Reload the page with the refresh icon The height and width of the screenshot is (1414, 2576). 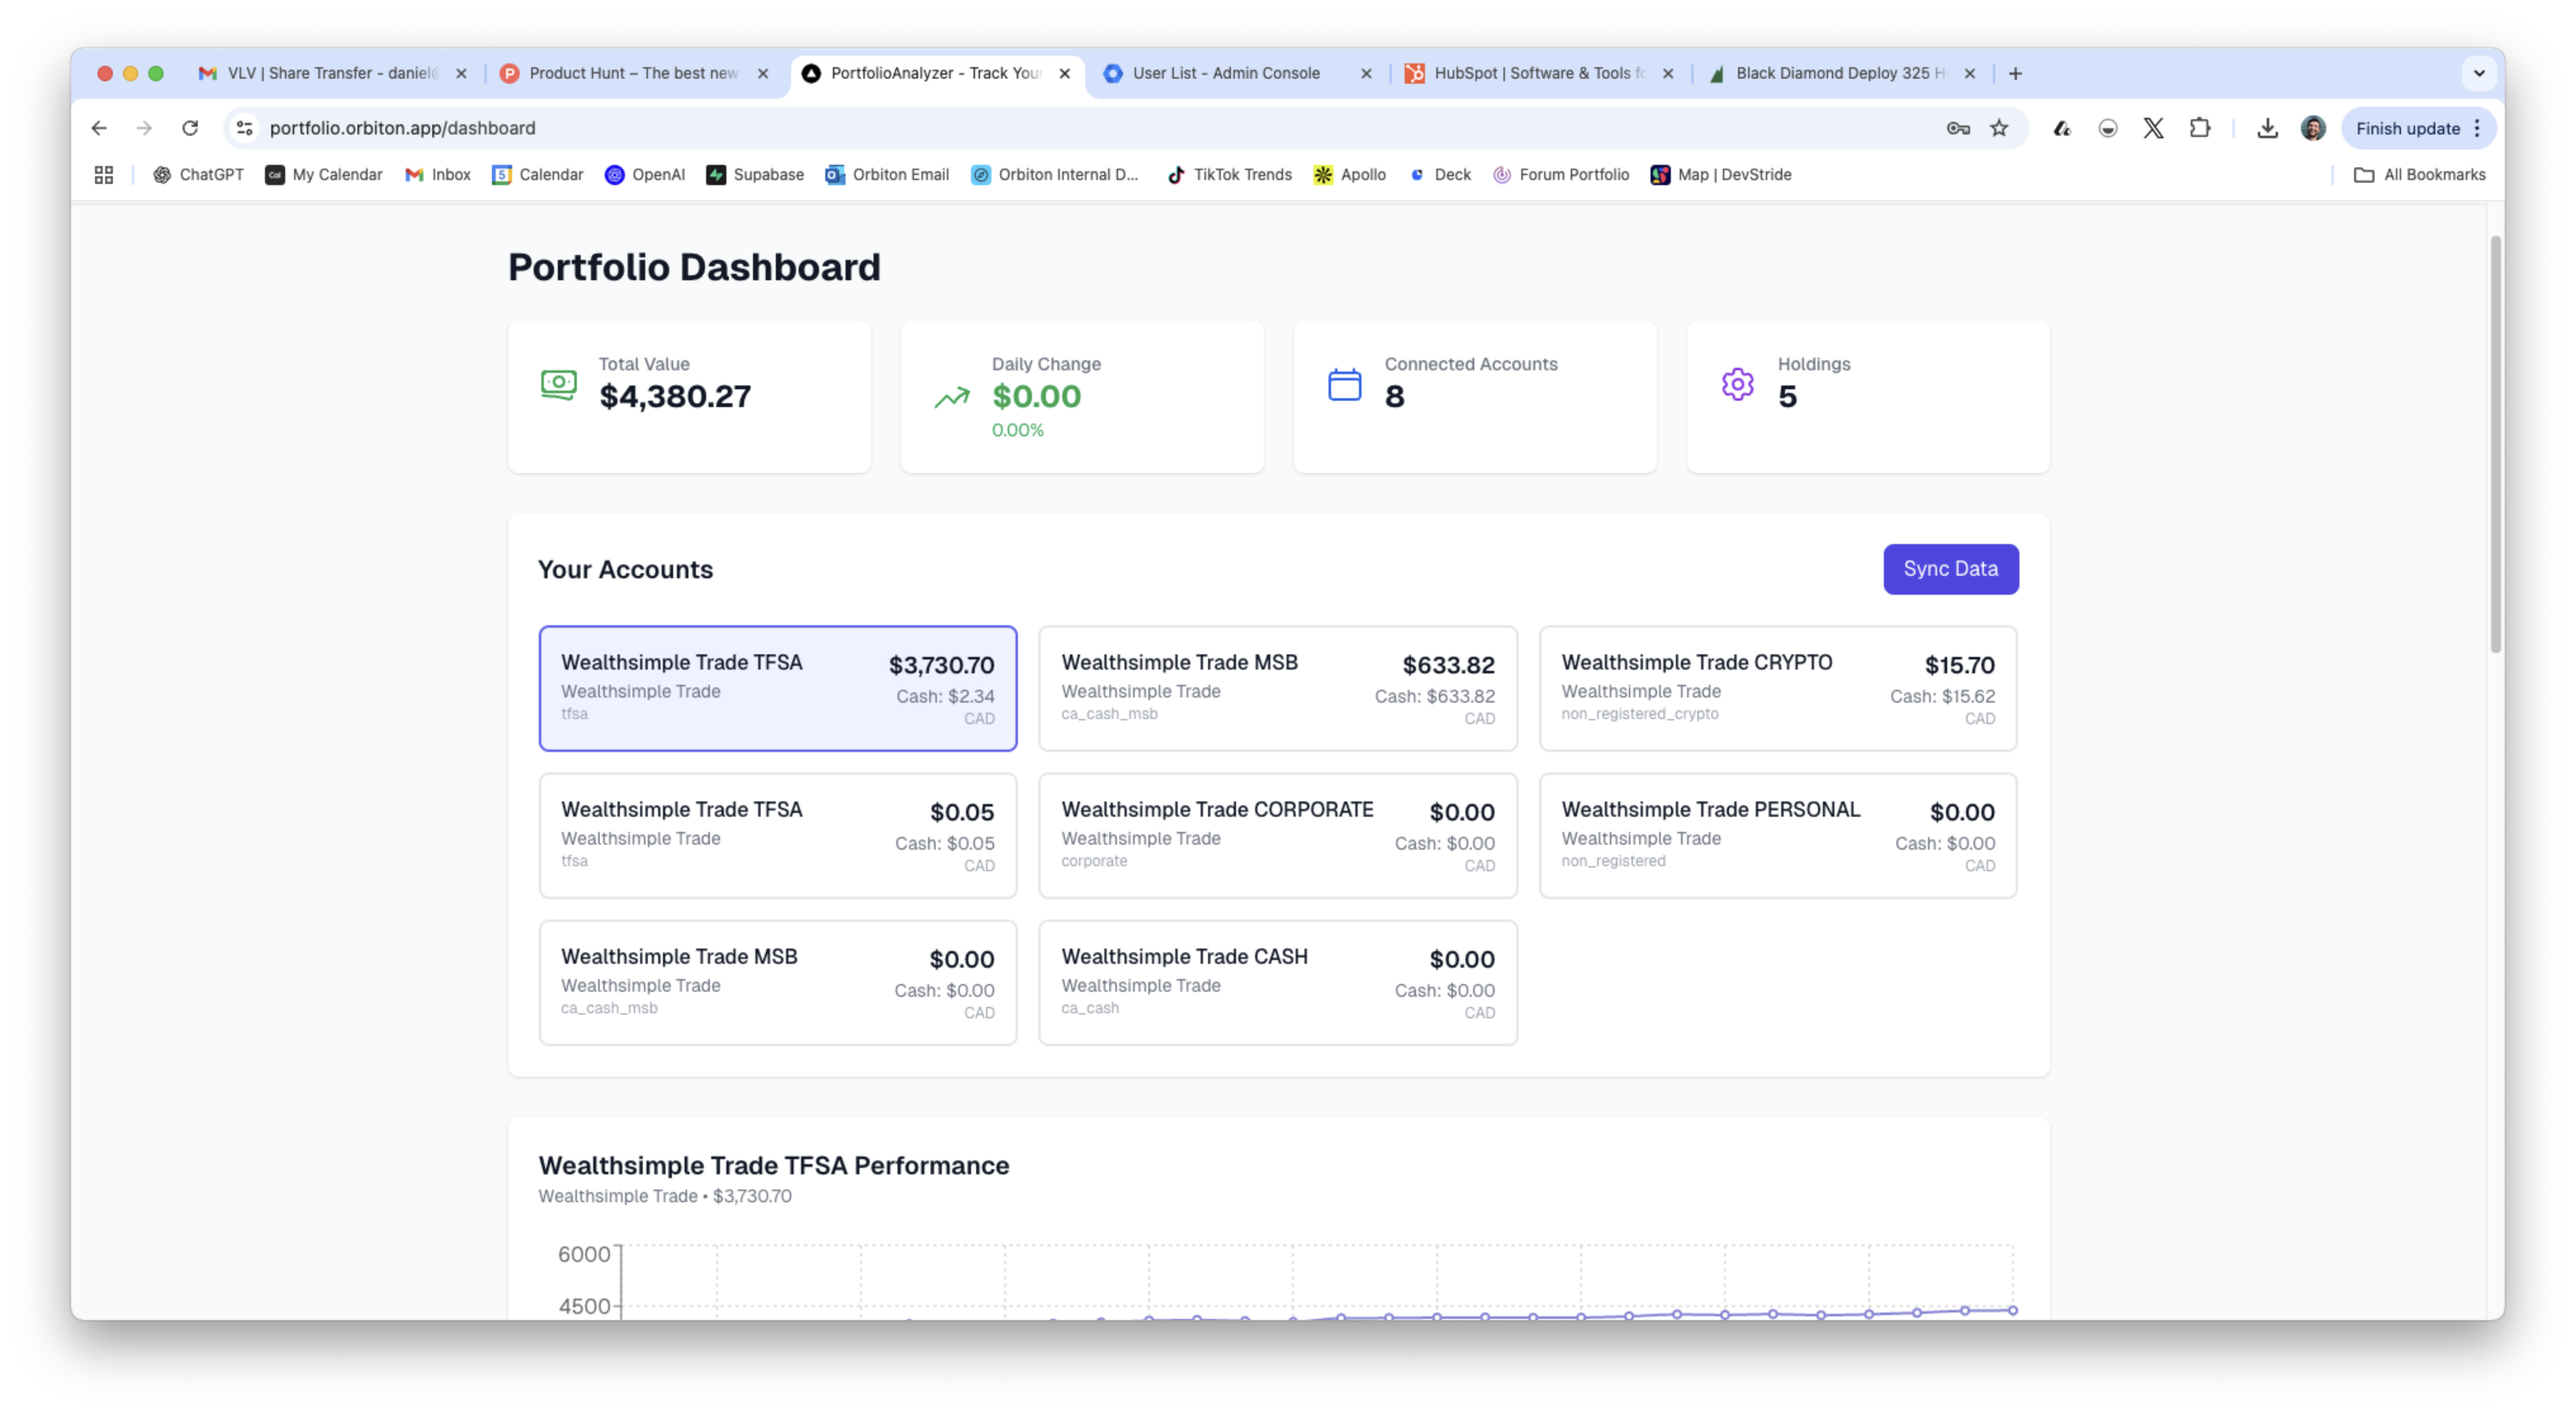tap(190, 128)
